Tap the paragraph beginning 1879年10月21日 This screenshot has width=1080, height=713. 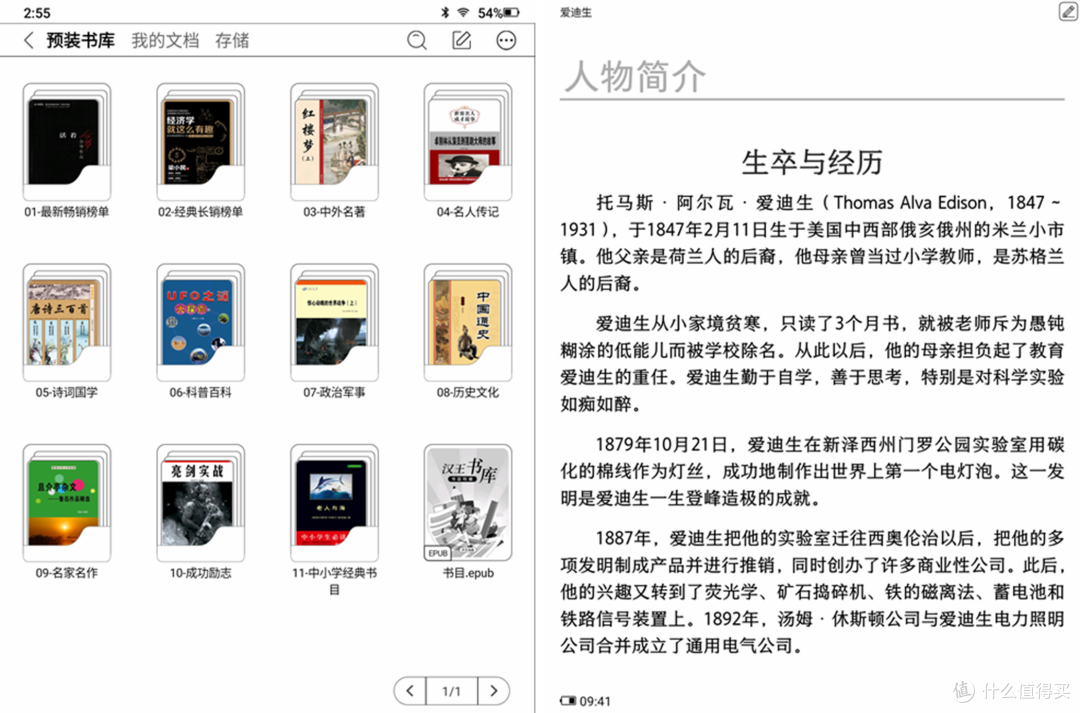click(812, 471)
